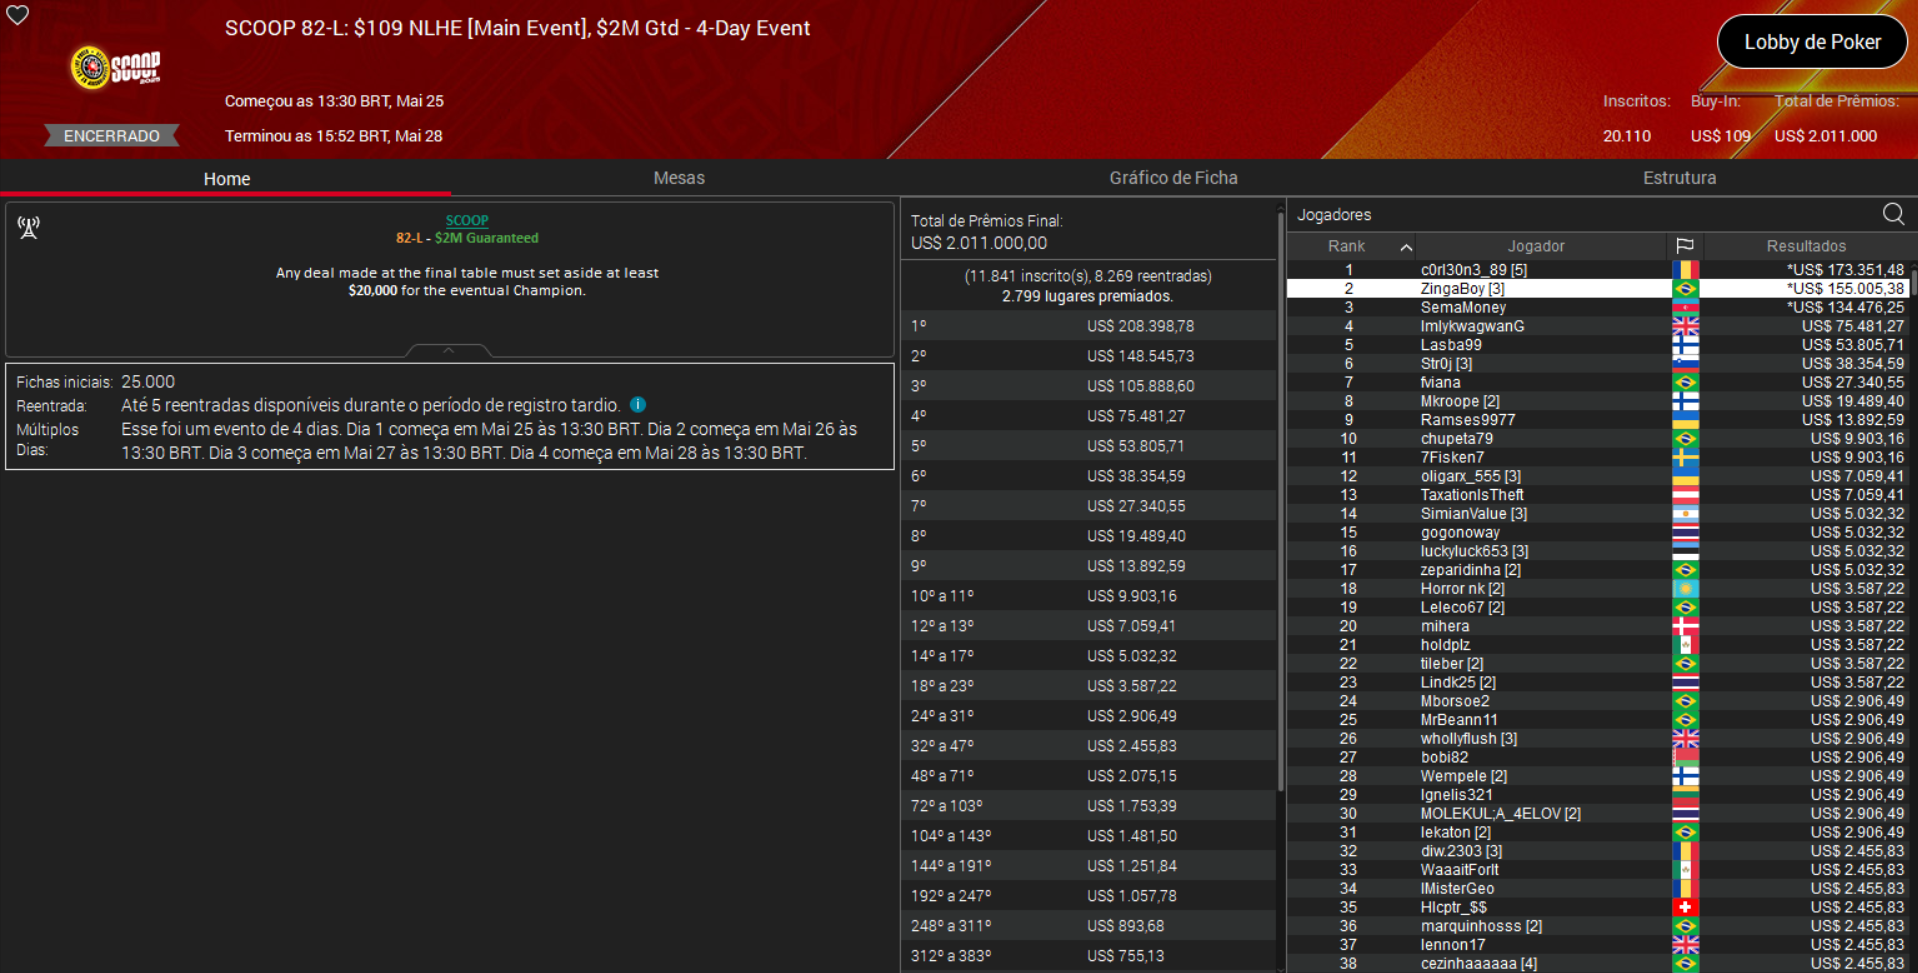This screenshot has width=1918, height=973.
Task: Select player row fviana
Action: tap(1598, 382)
